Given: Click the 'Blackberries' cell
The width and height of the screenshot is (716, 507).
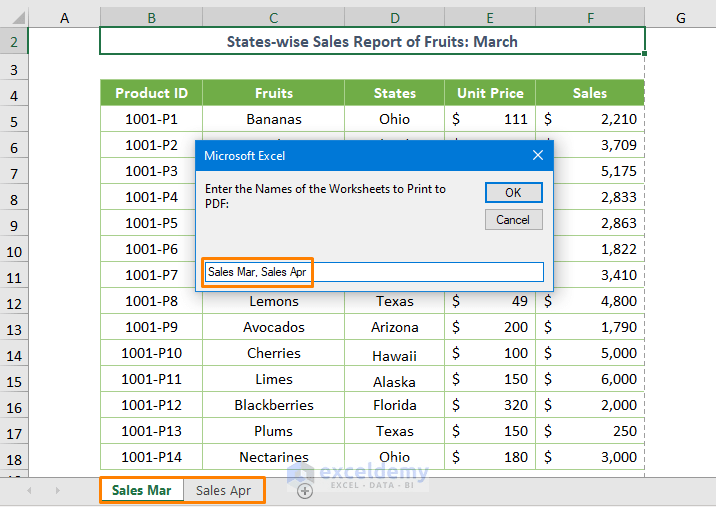Looking at the screenshot, I should [274, 405].
